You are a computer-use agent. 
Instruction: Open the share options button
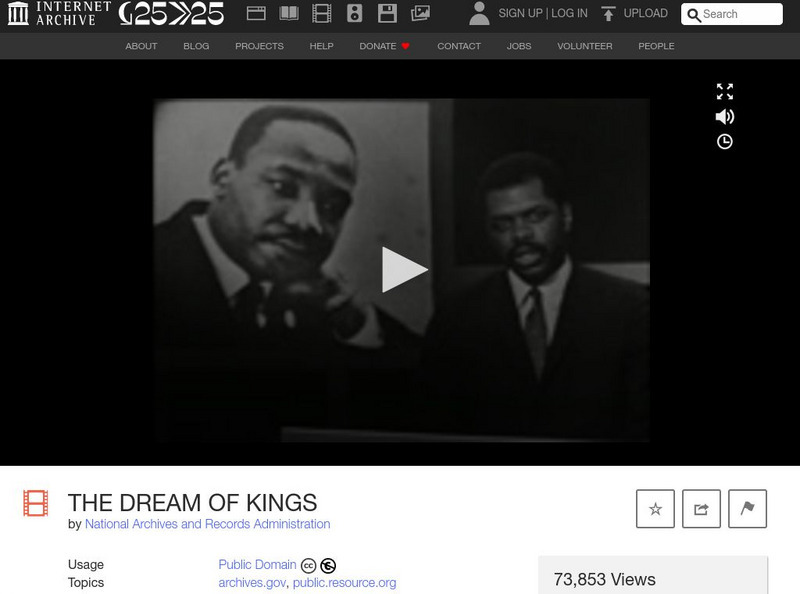click(x=701, y=509)
